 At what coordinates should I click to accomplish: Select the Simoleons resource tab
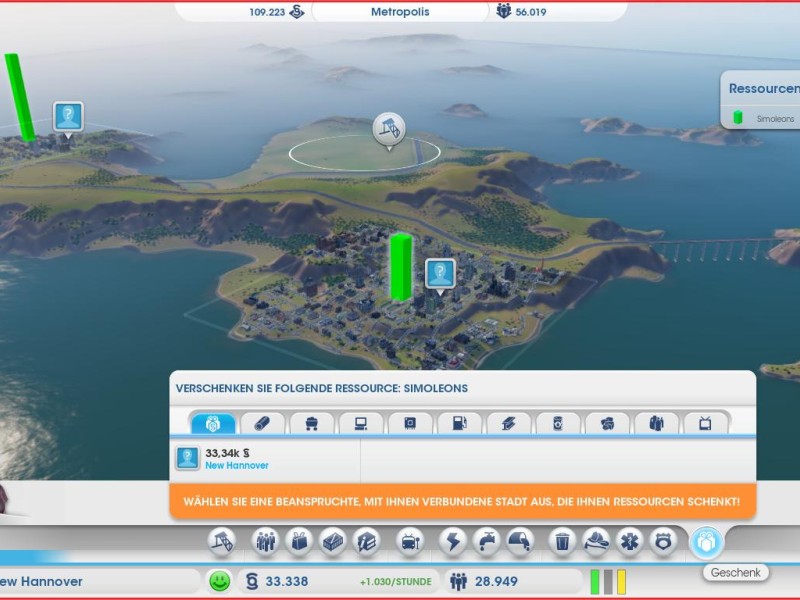(x=212, y=422)
